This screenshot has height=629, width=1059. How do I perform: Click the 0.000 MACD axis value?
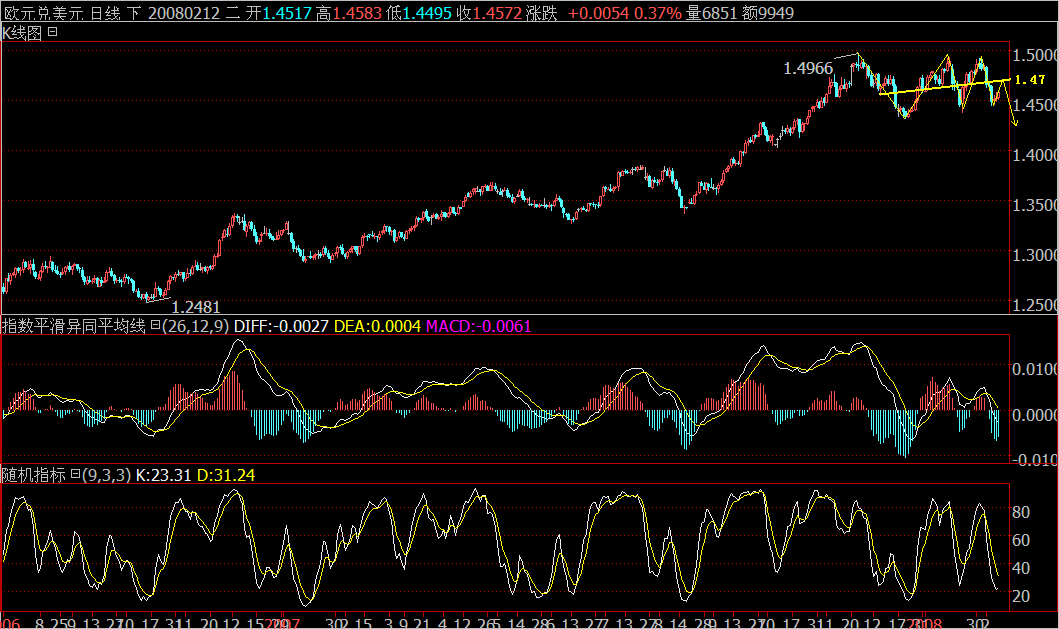(1035, 414)
